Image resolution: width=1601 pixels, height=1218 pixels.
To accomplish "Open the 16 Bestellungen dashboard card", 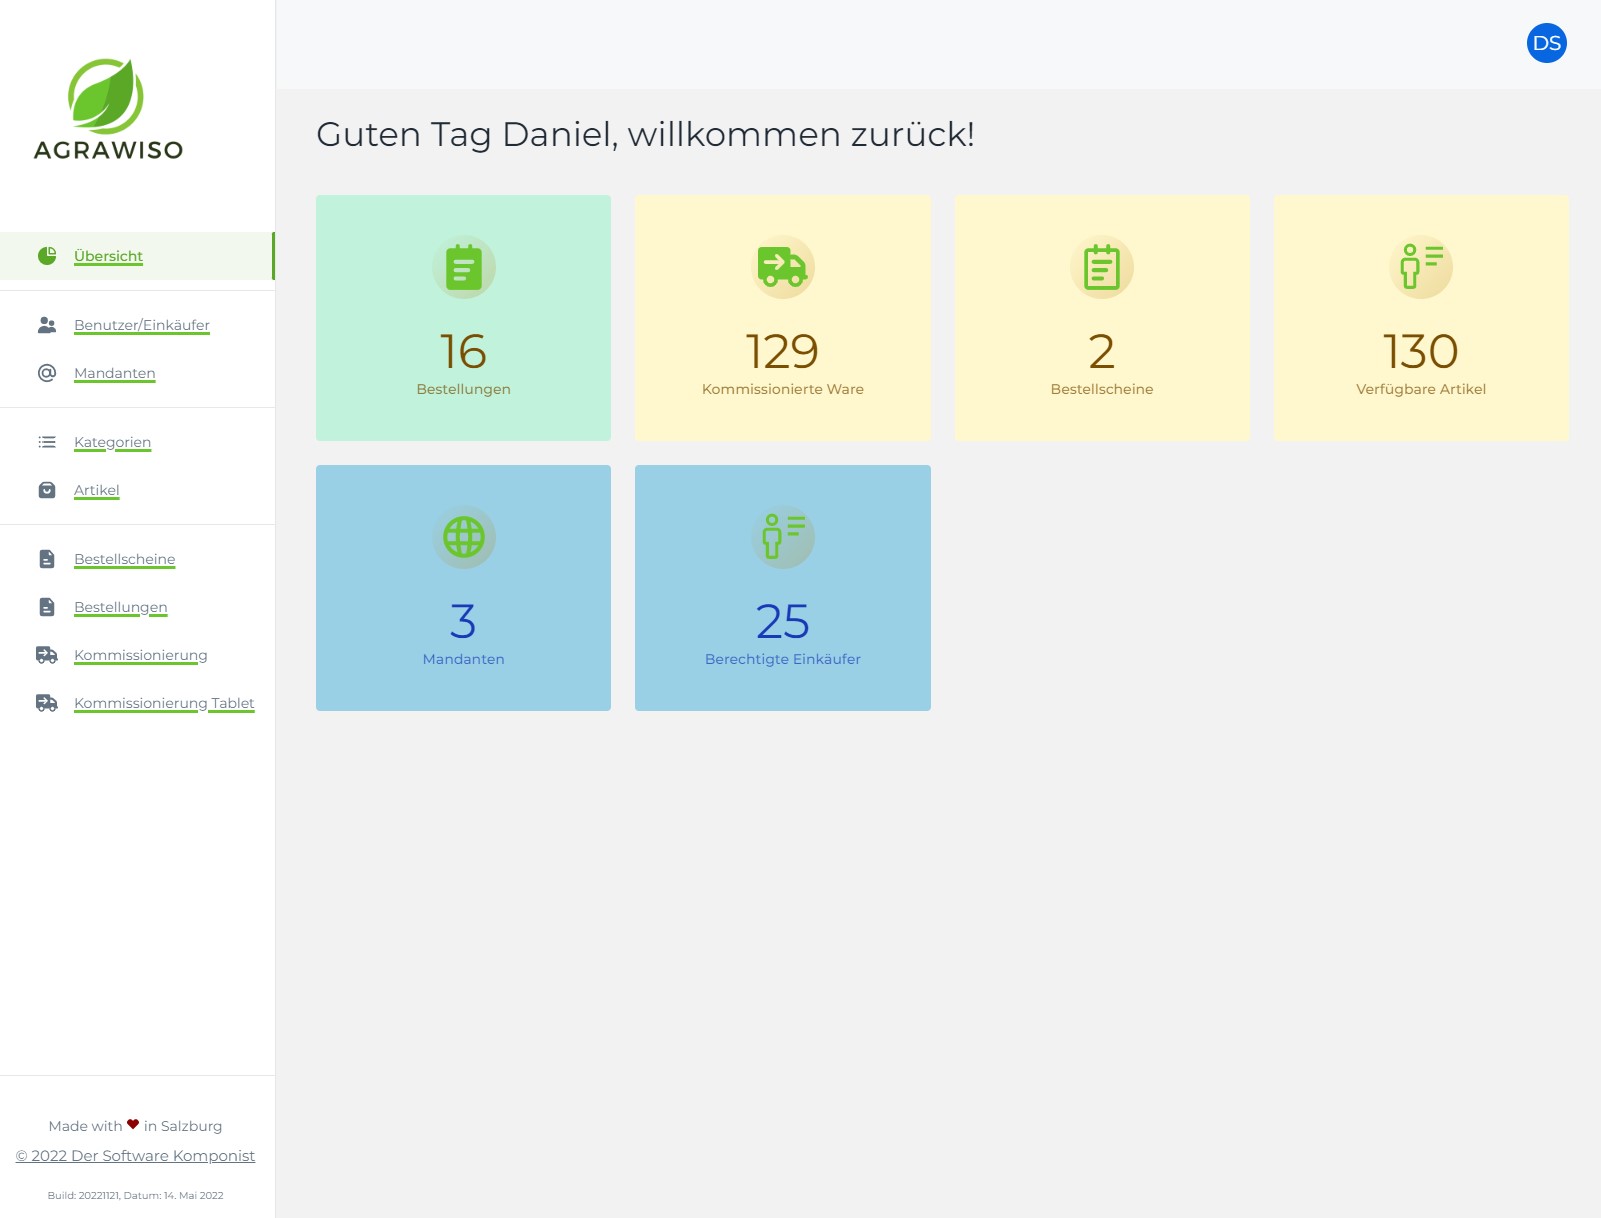I will [463, 318].
